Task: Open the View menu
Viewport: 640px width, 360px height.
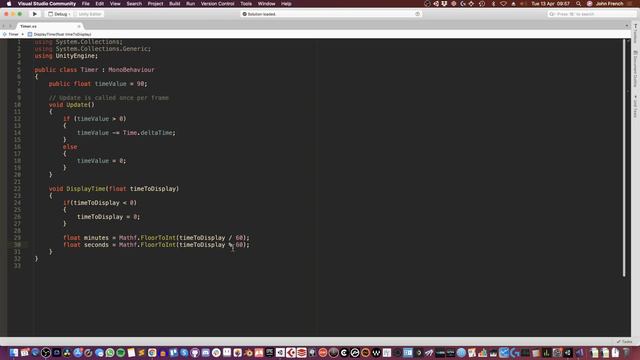Action: click(115, 4)
